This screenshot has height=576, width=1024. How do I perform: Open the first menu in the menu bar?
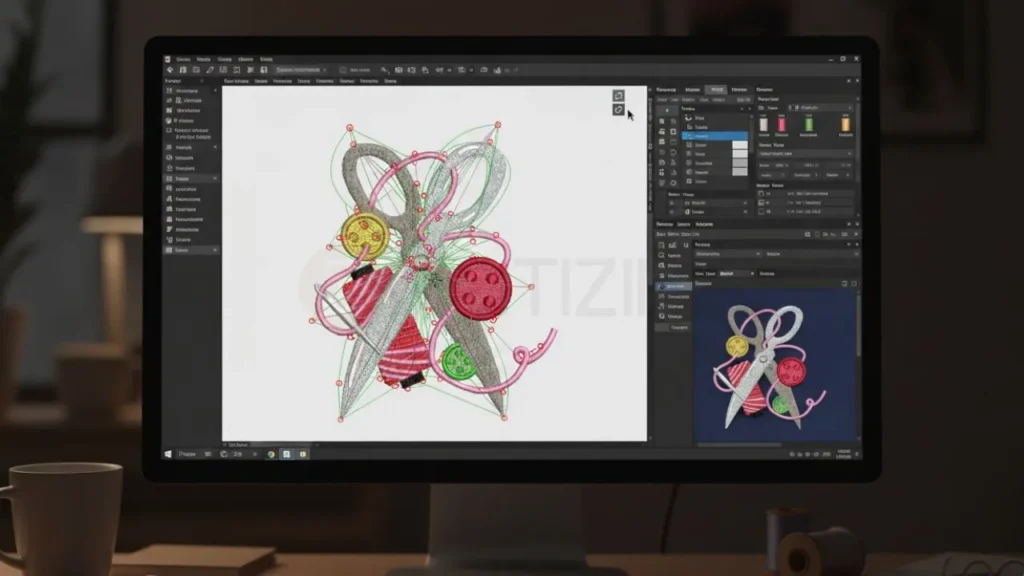pos(182,59)
